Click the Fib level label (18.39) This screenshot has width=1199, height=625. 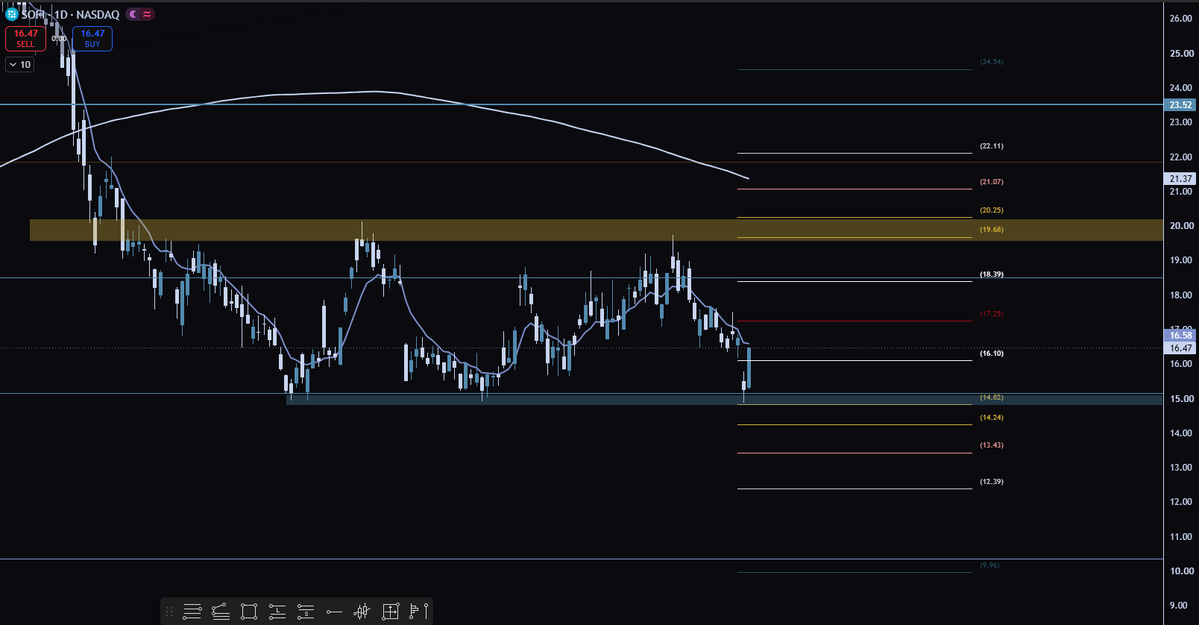[x=991, y=275]
